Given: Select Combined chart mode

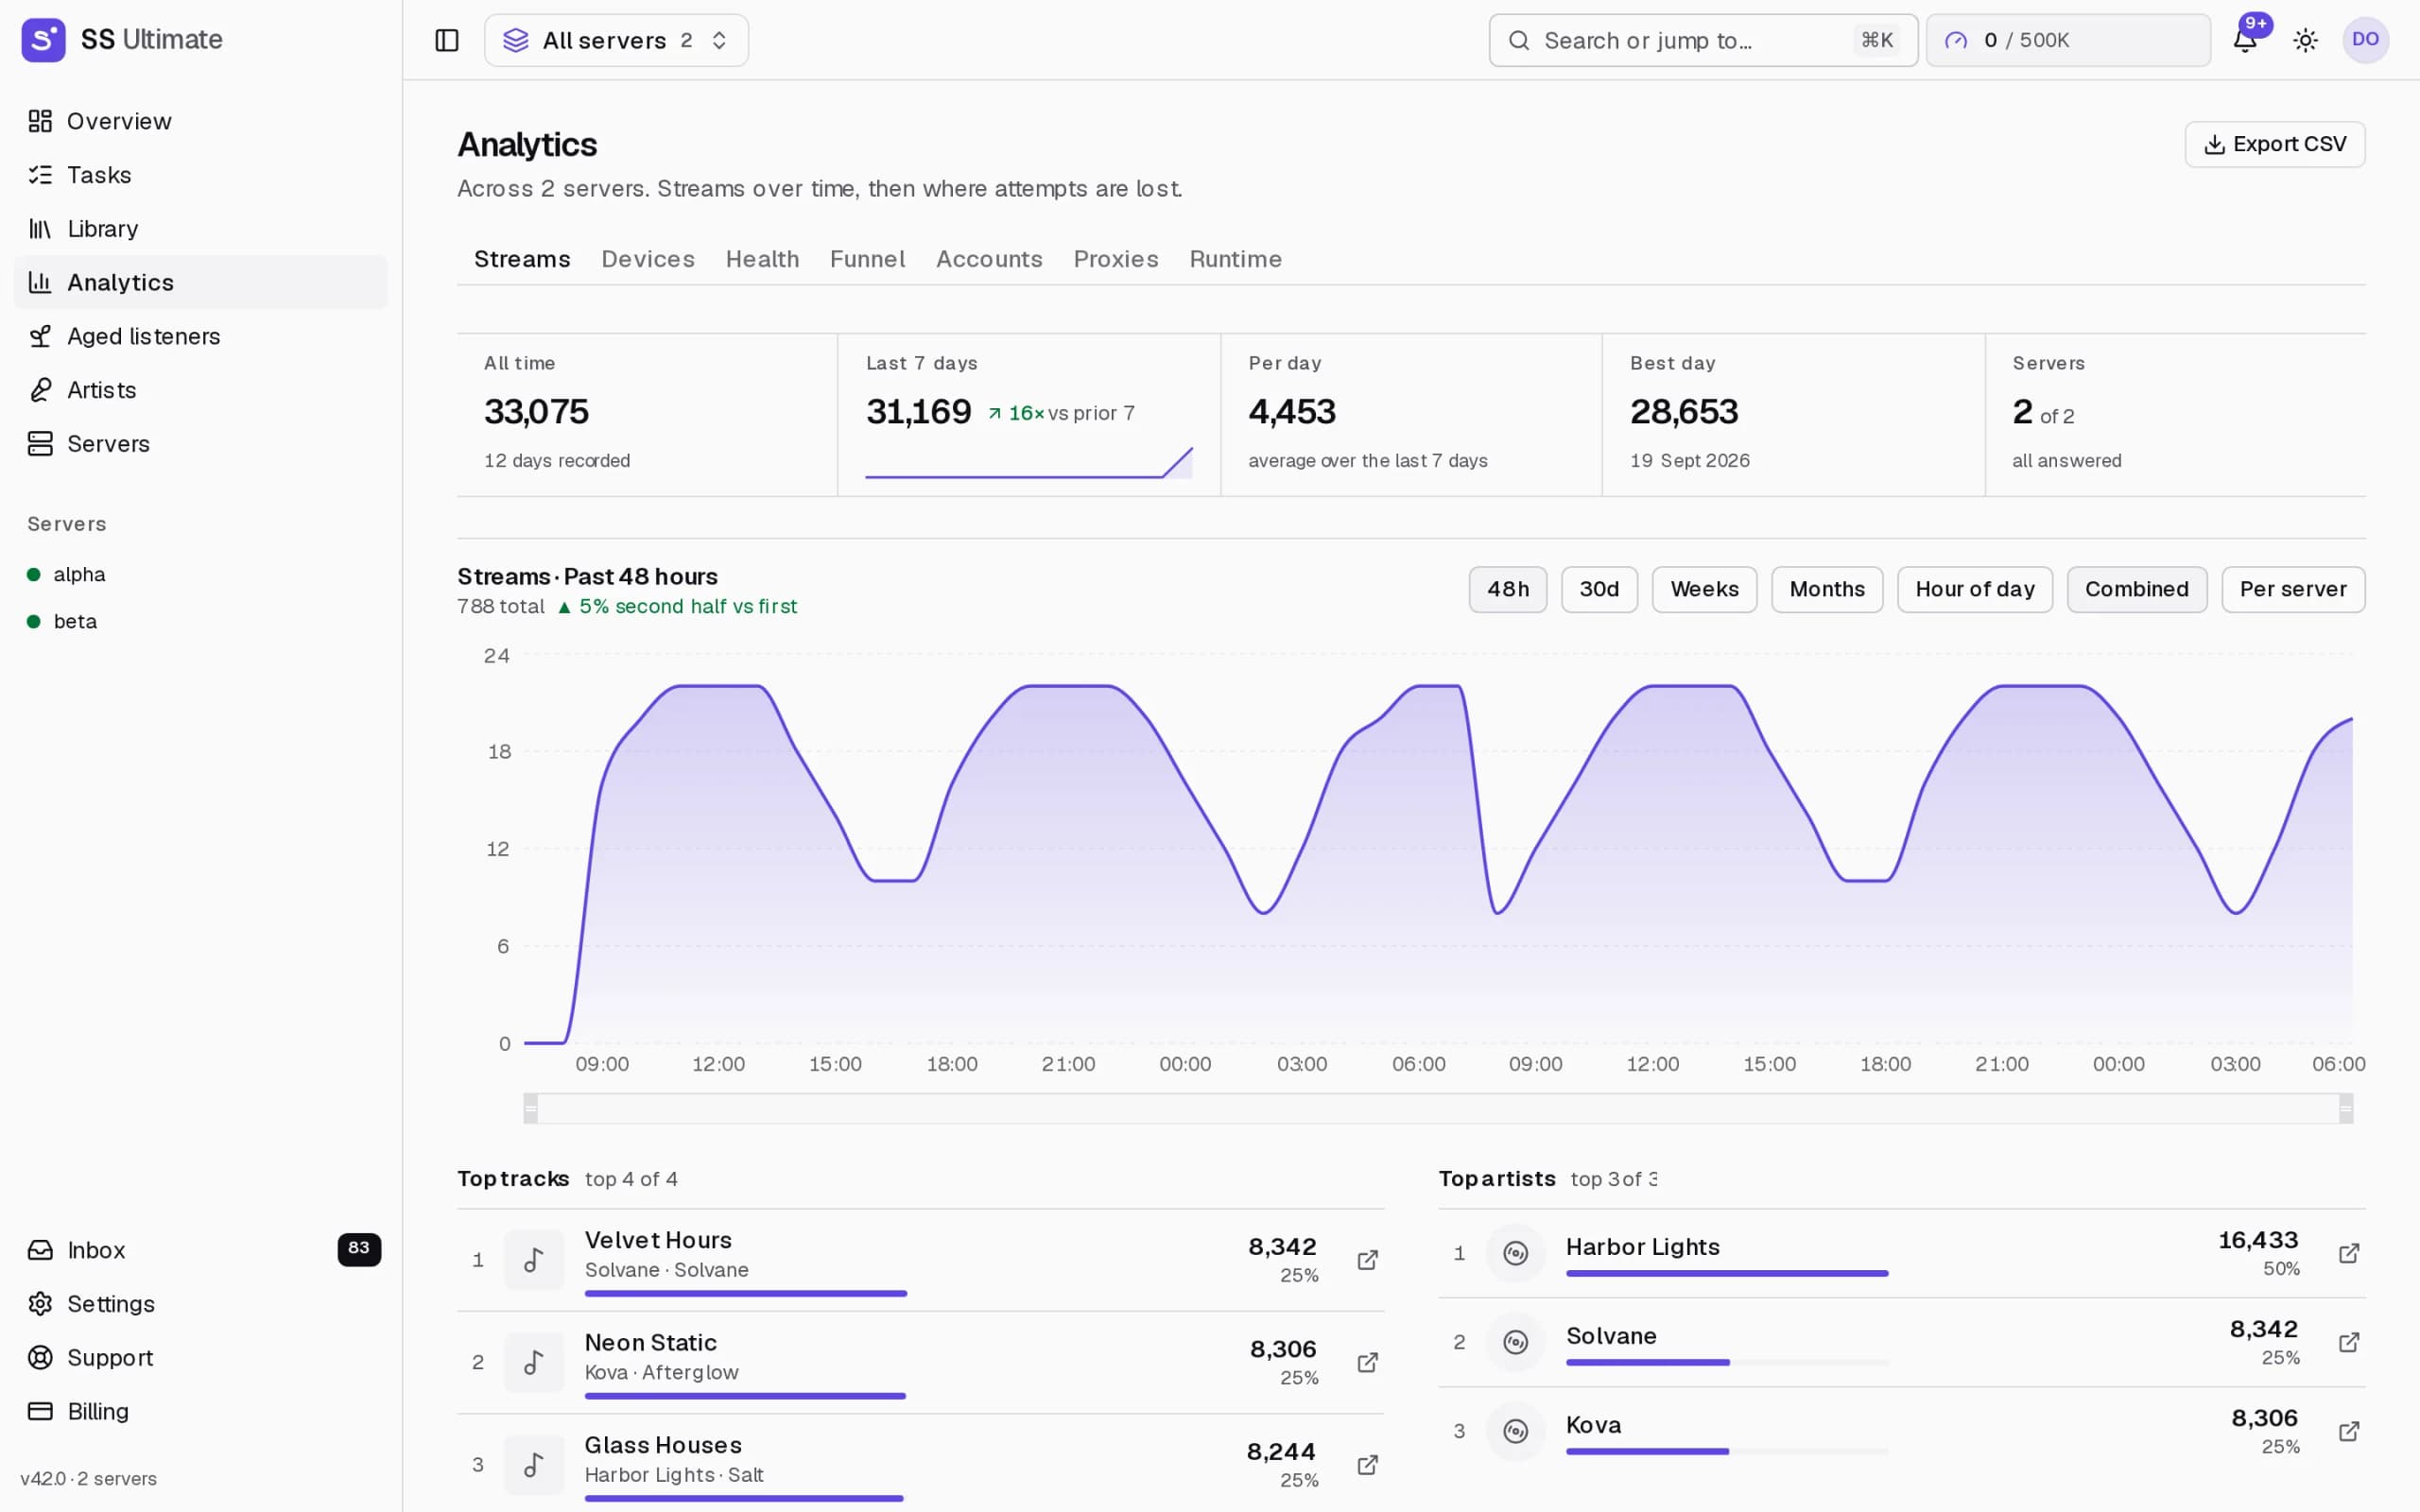Looking at the screenshot, I should point(2136,589).
